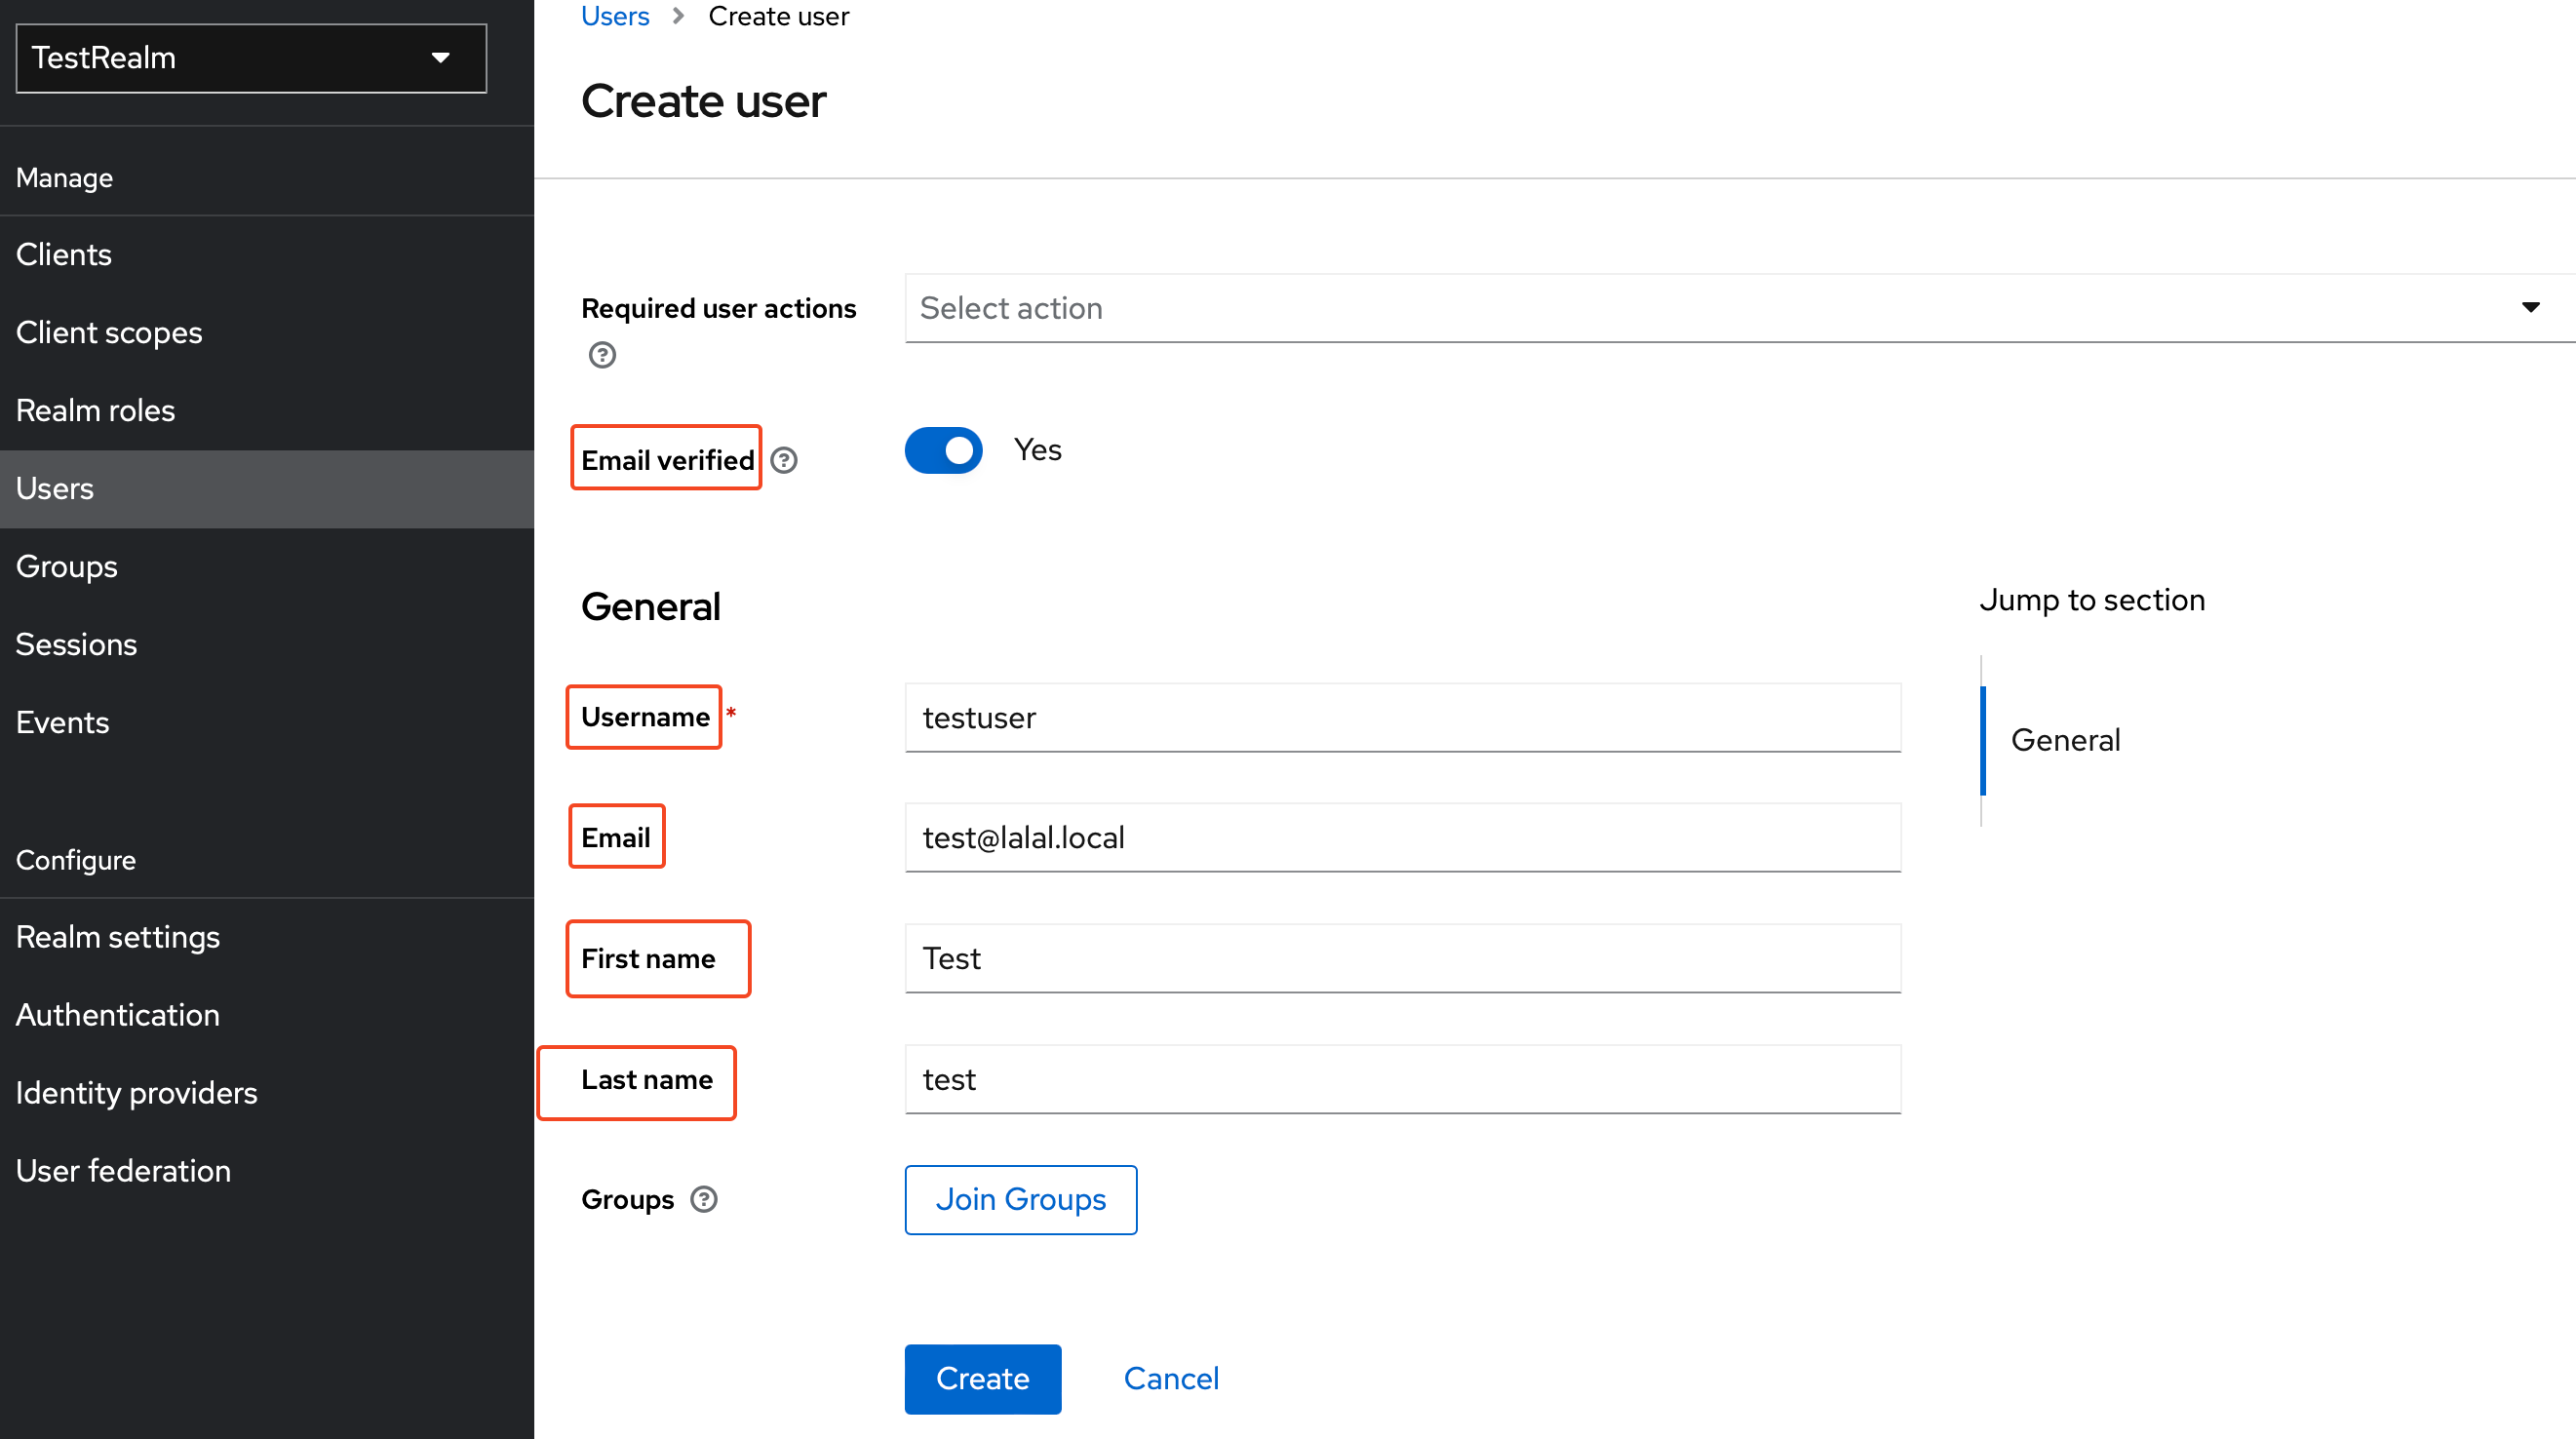Jump to the General section link
This screenshot has height=1439, width=2576.
2065,740
